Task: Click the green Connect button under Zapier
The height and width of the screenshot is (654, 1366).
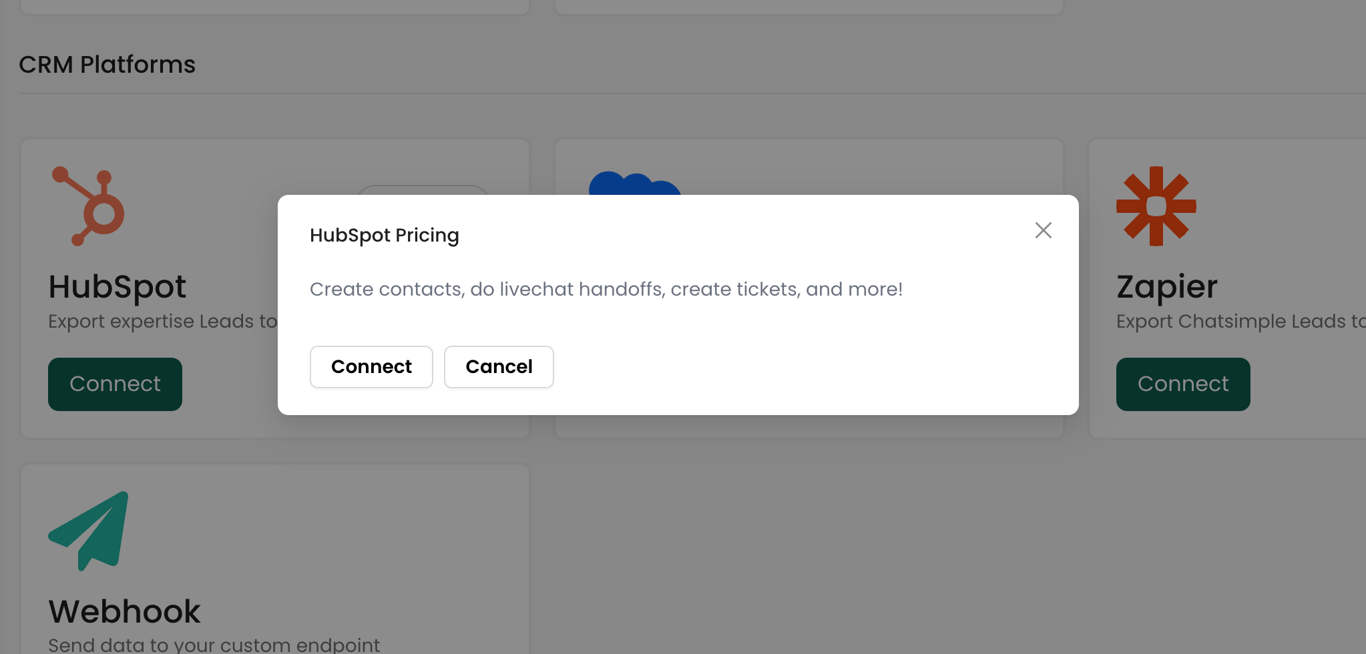Action: (1183, 384)
